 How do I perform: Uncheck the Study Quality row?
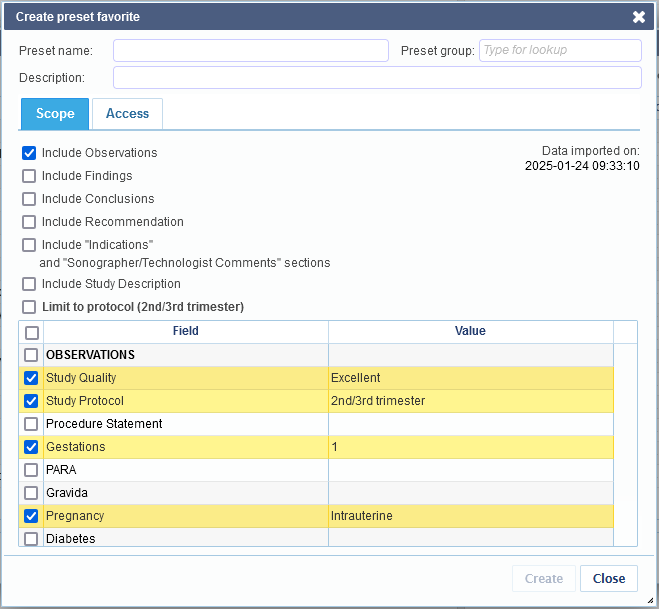(31, 378)
